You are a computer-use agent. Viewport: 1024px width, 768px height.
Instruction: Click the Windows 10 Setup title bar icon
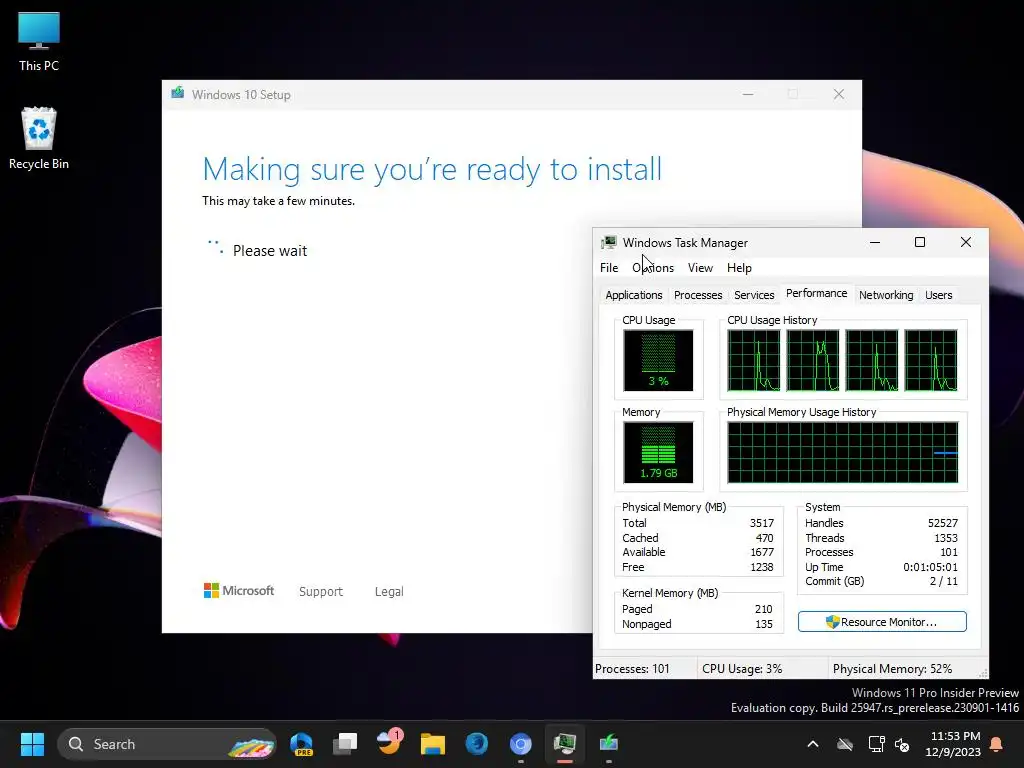click(178, 93)
